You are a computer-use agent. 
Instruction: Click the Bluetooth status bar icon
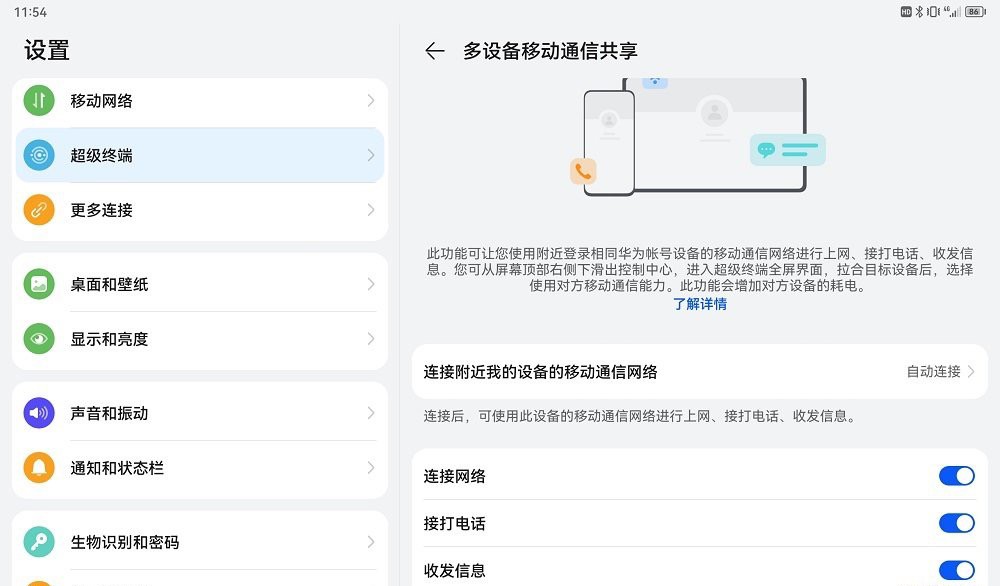tap(919, 11)
